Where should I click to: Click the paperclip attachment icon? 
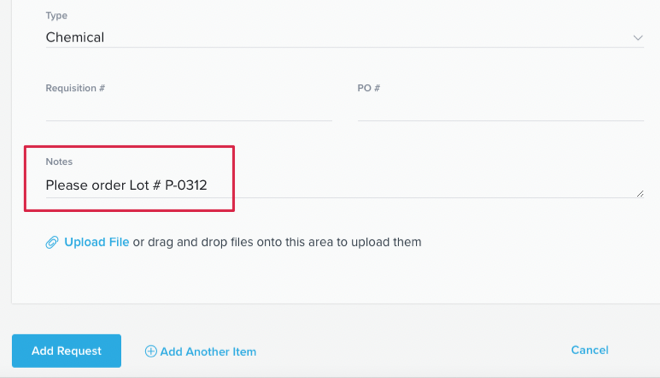pyautogui.click(x=52, y=242)
